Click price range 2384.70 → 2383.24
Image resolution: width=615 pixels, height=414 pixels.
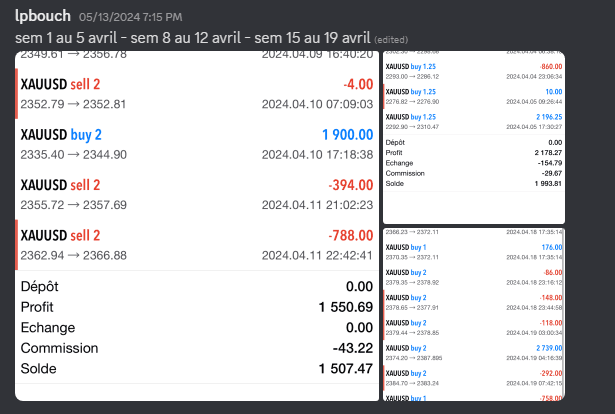click(x=412, y=383)
